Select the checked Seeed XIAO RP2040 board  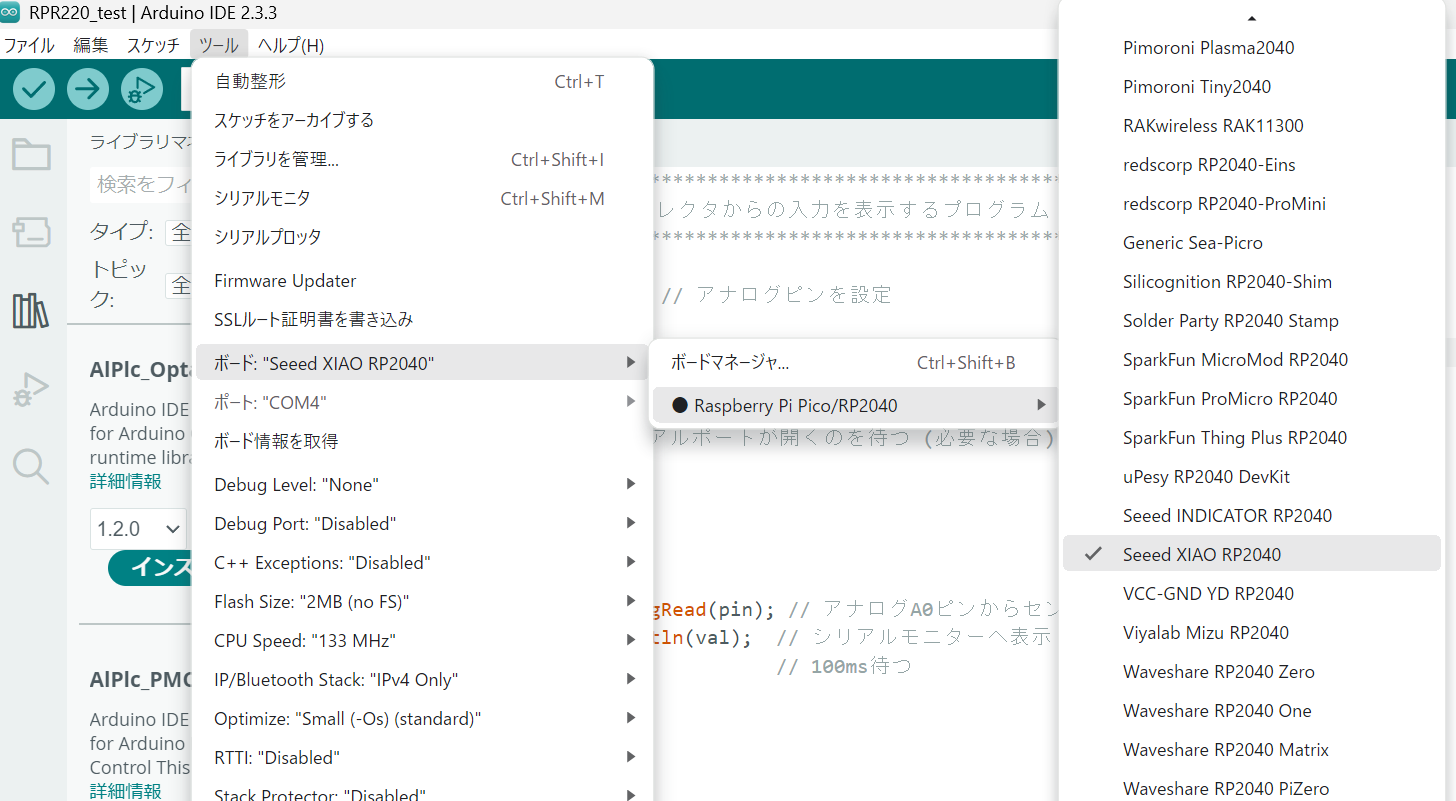coord(1252,554)
